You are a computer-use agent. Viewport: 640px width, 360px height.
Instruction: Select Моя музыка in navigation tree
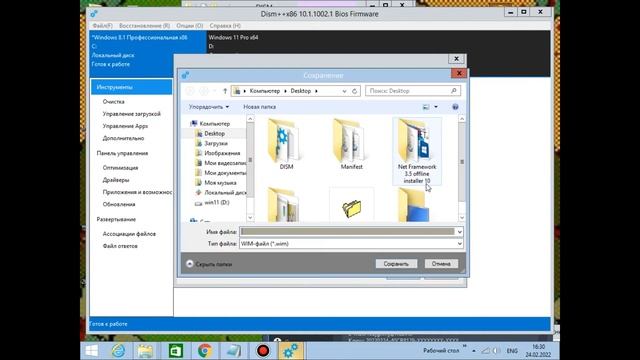220,182
